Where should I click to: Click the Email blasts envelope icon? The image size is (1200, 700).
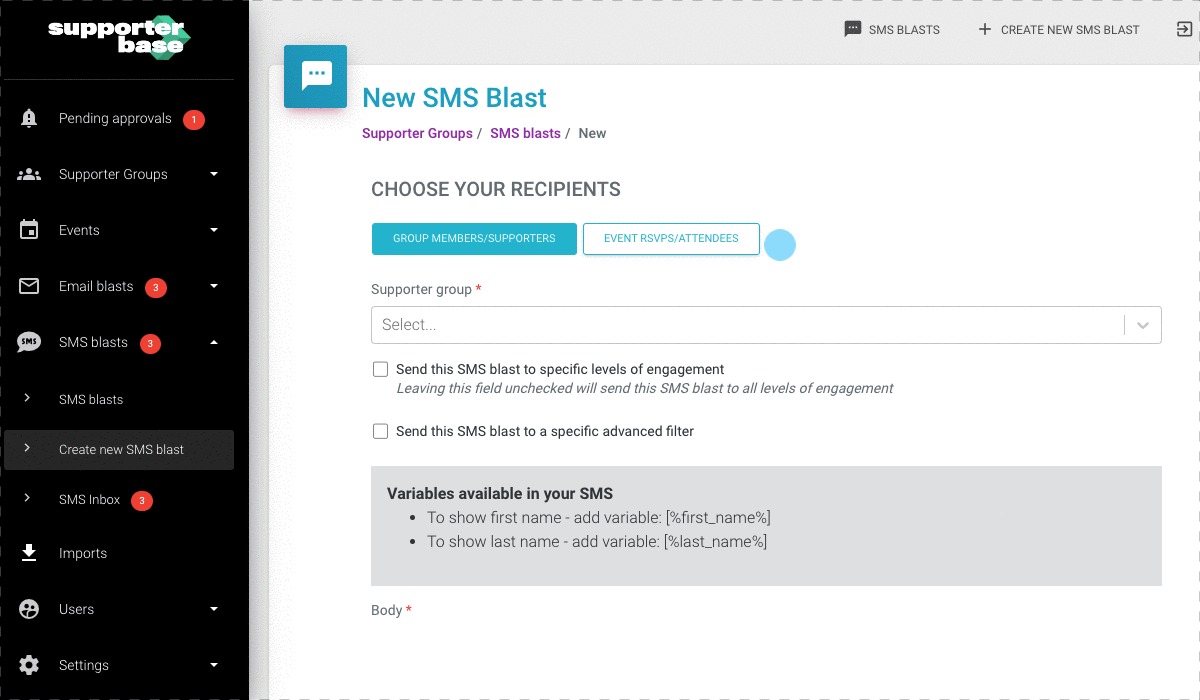click(29, 286)
